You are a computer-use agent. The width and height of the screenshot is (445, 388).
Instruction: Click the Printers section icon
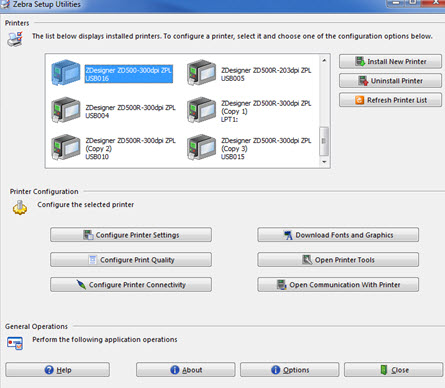(x=15, y=39)
